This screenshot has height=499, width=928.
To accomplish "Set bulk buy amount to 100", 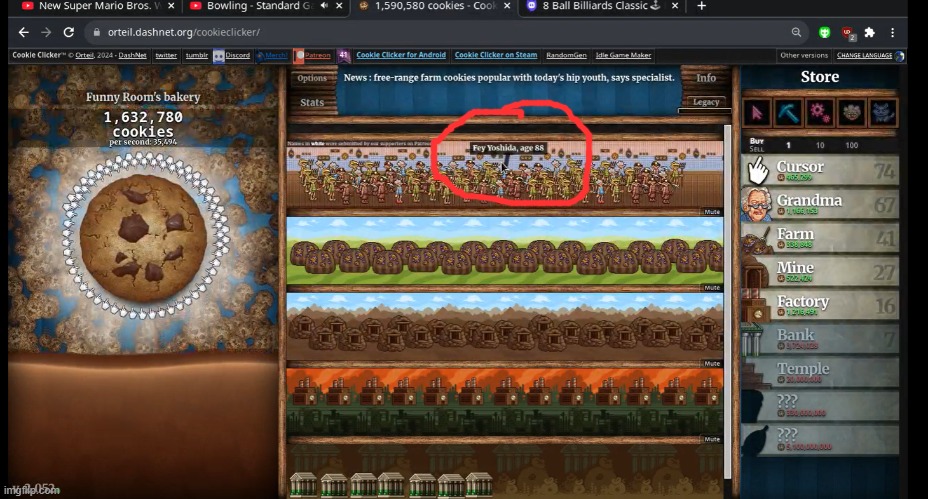I will pyautogui.click(x=851, y=145).
